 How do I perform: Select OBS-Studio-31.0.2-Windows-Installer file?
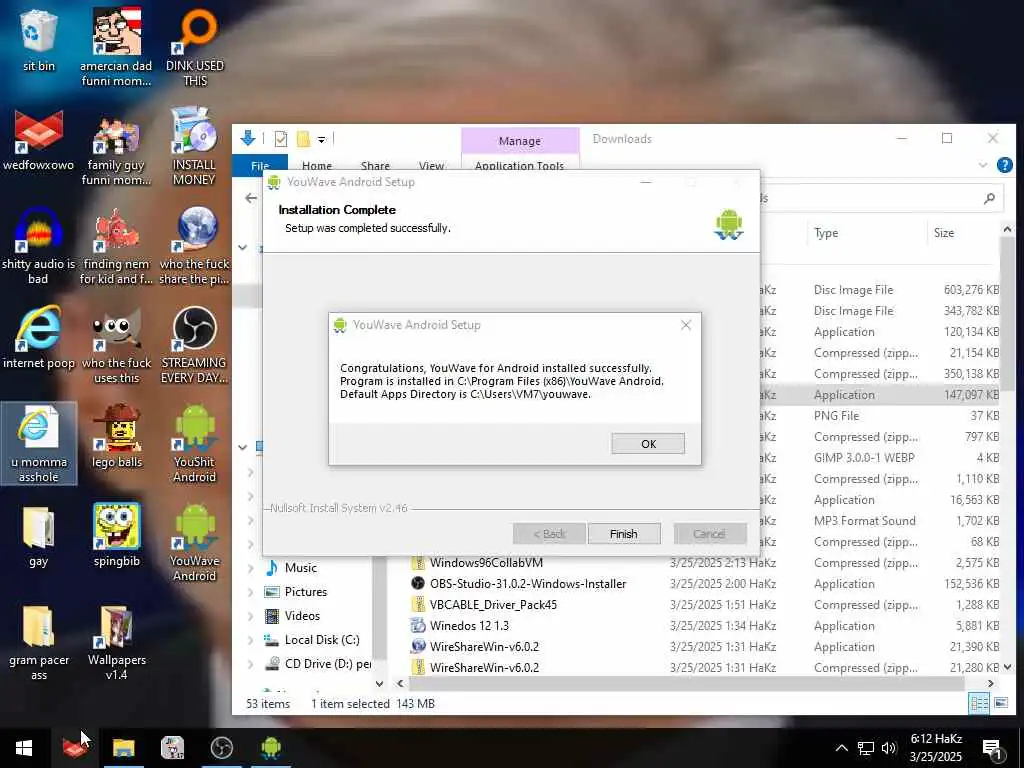[528, 583]
